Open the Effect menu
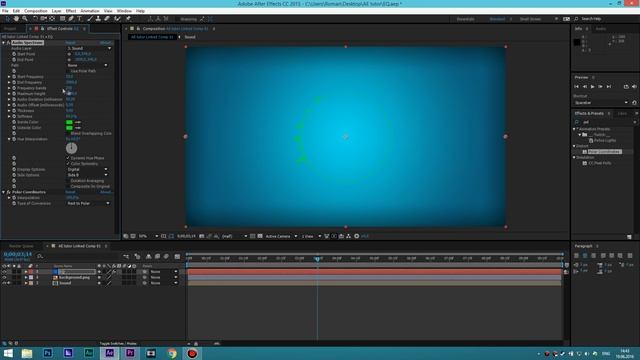 71,11
